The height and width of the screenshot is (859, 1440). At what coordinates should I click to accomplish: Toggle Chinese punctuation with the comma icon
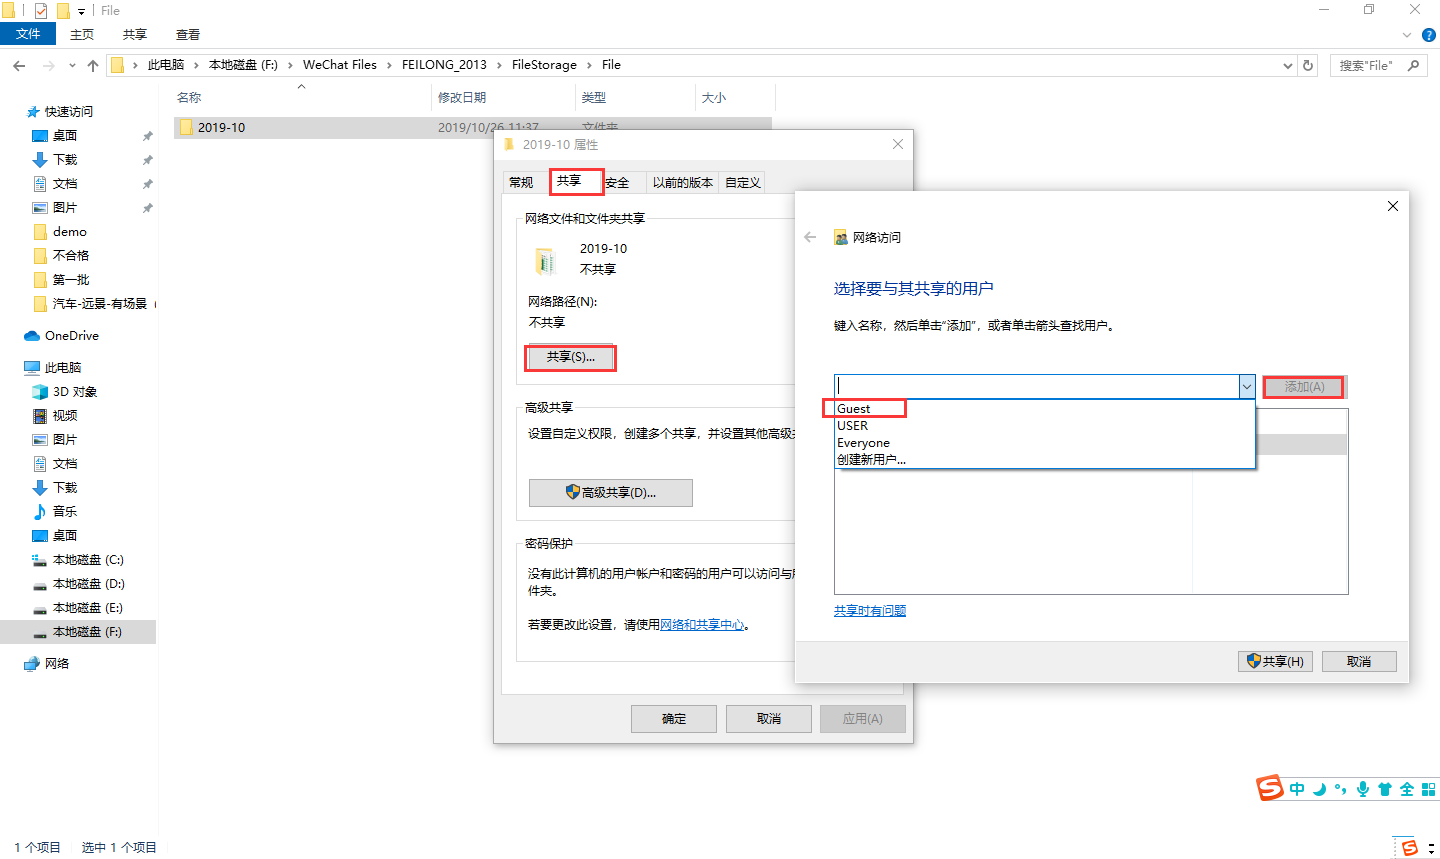(x=1338, y=788)
